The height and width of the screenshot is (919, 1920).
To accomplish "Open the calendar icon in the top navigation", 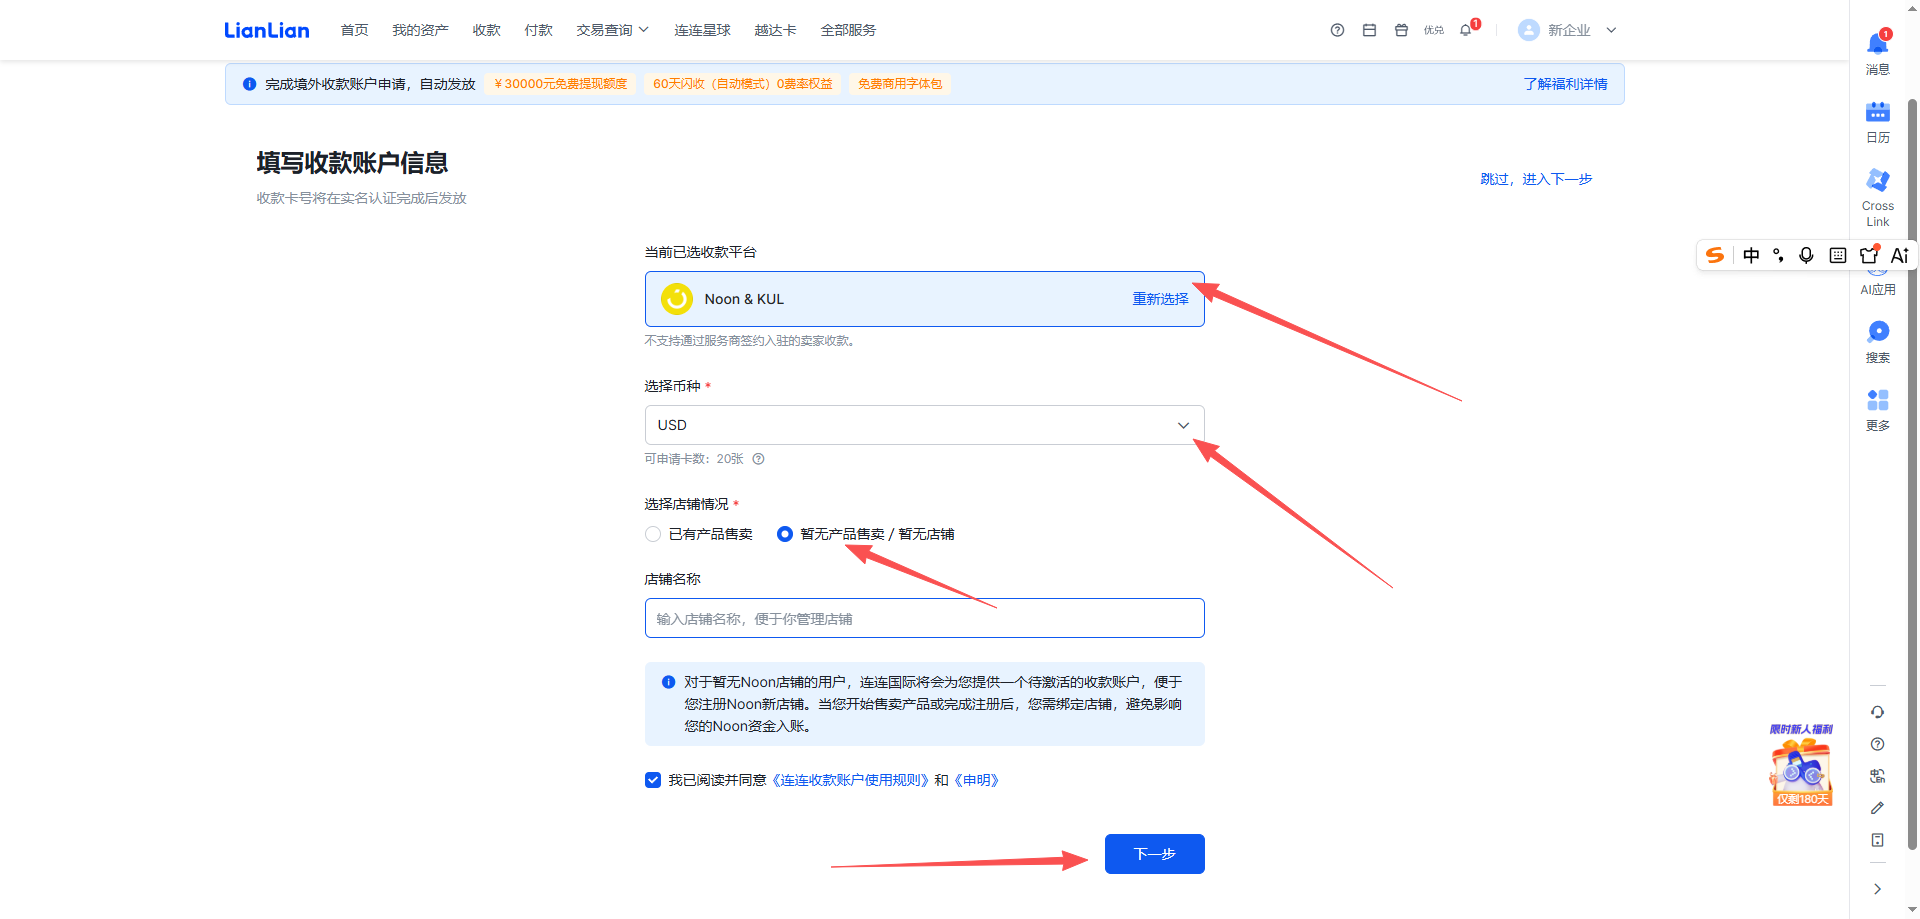I will click(1369, 30).
